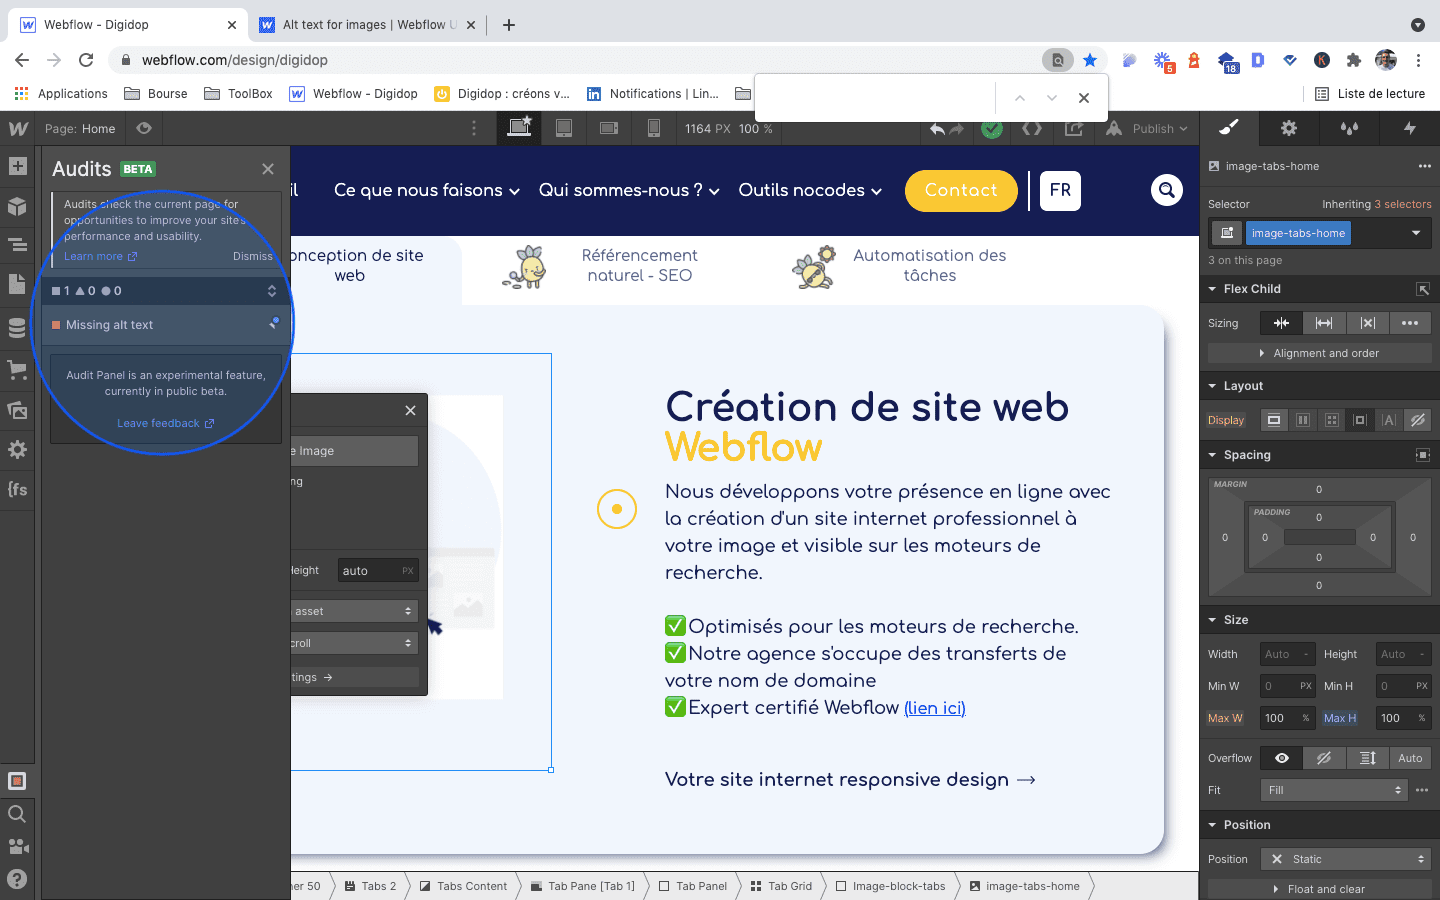Click the green save status checkmark
This screenshot has height=900, width=1440.
[x=992, y=129]
